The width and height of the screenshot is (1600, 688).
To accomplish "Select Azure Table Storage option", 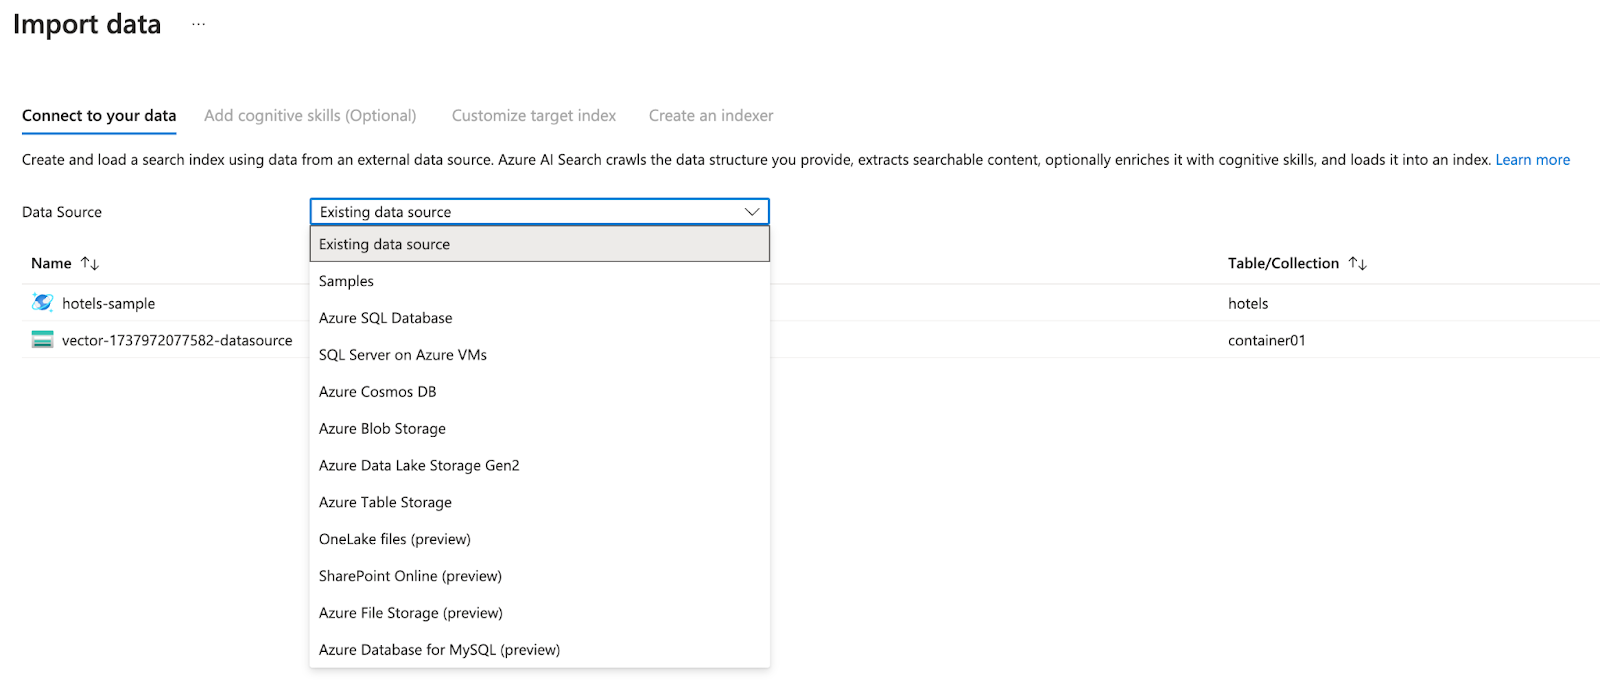I will pyautogui.click(x=385, y=502).
